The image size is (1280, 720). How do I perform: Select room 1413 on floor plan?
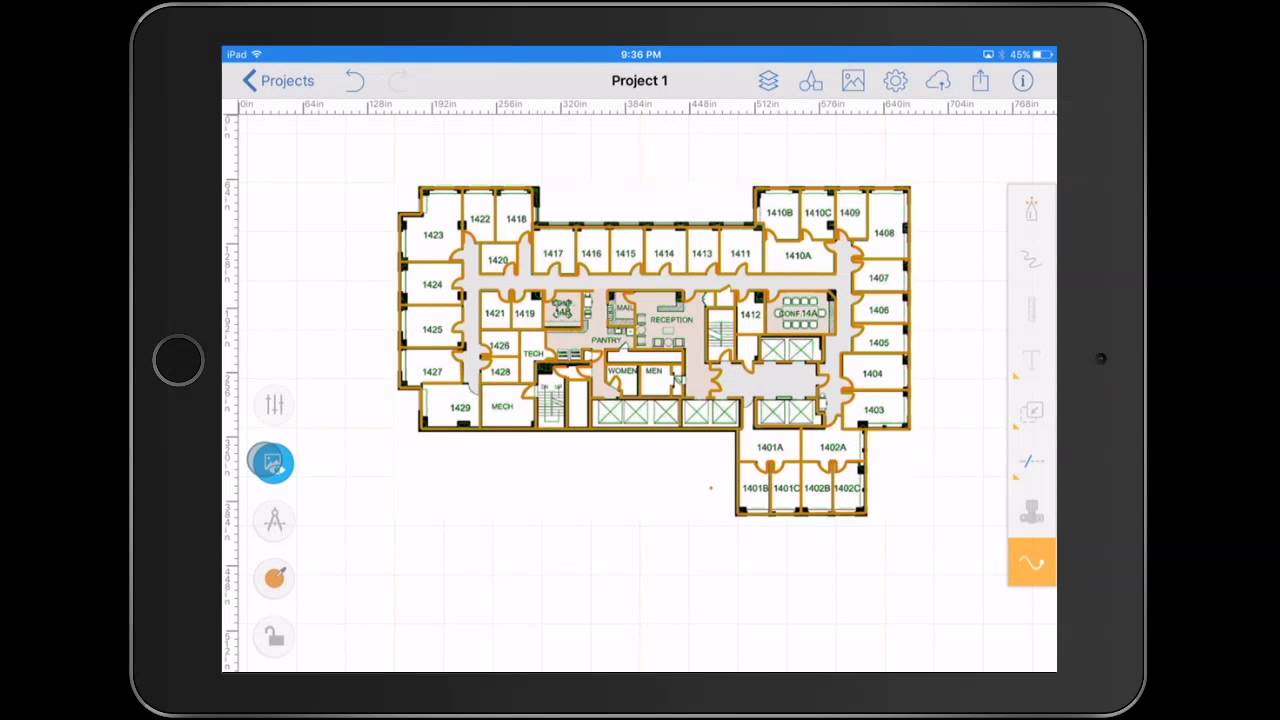[x=702, y=254]
